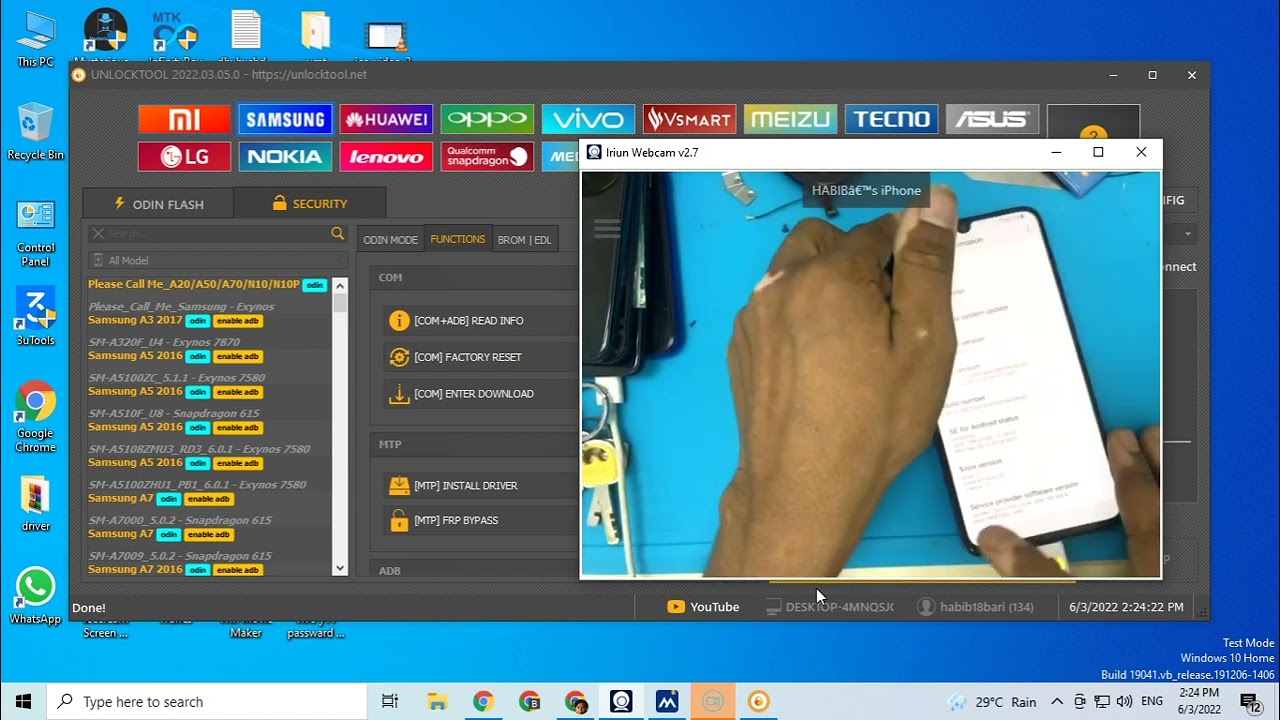Click the YouTube link in status bar
This screenshot has width=1280, height=720.
click(x=703, y=607)
